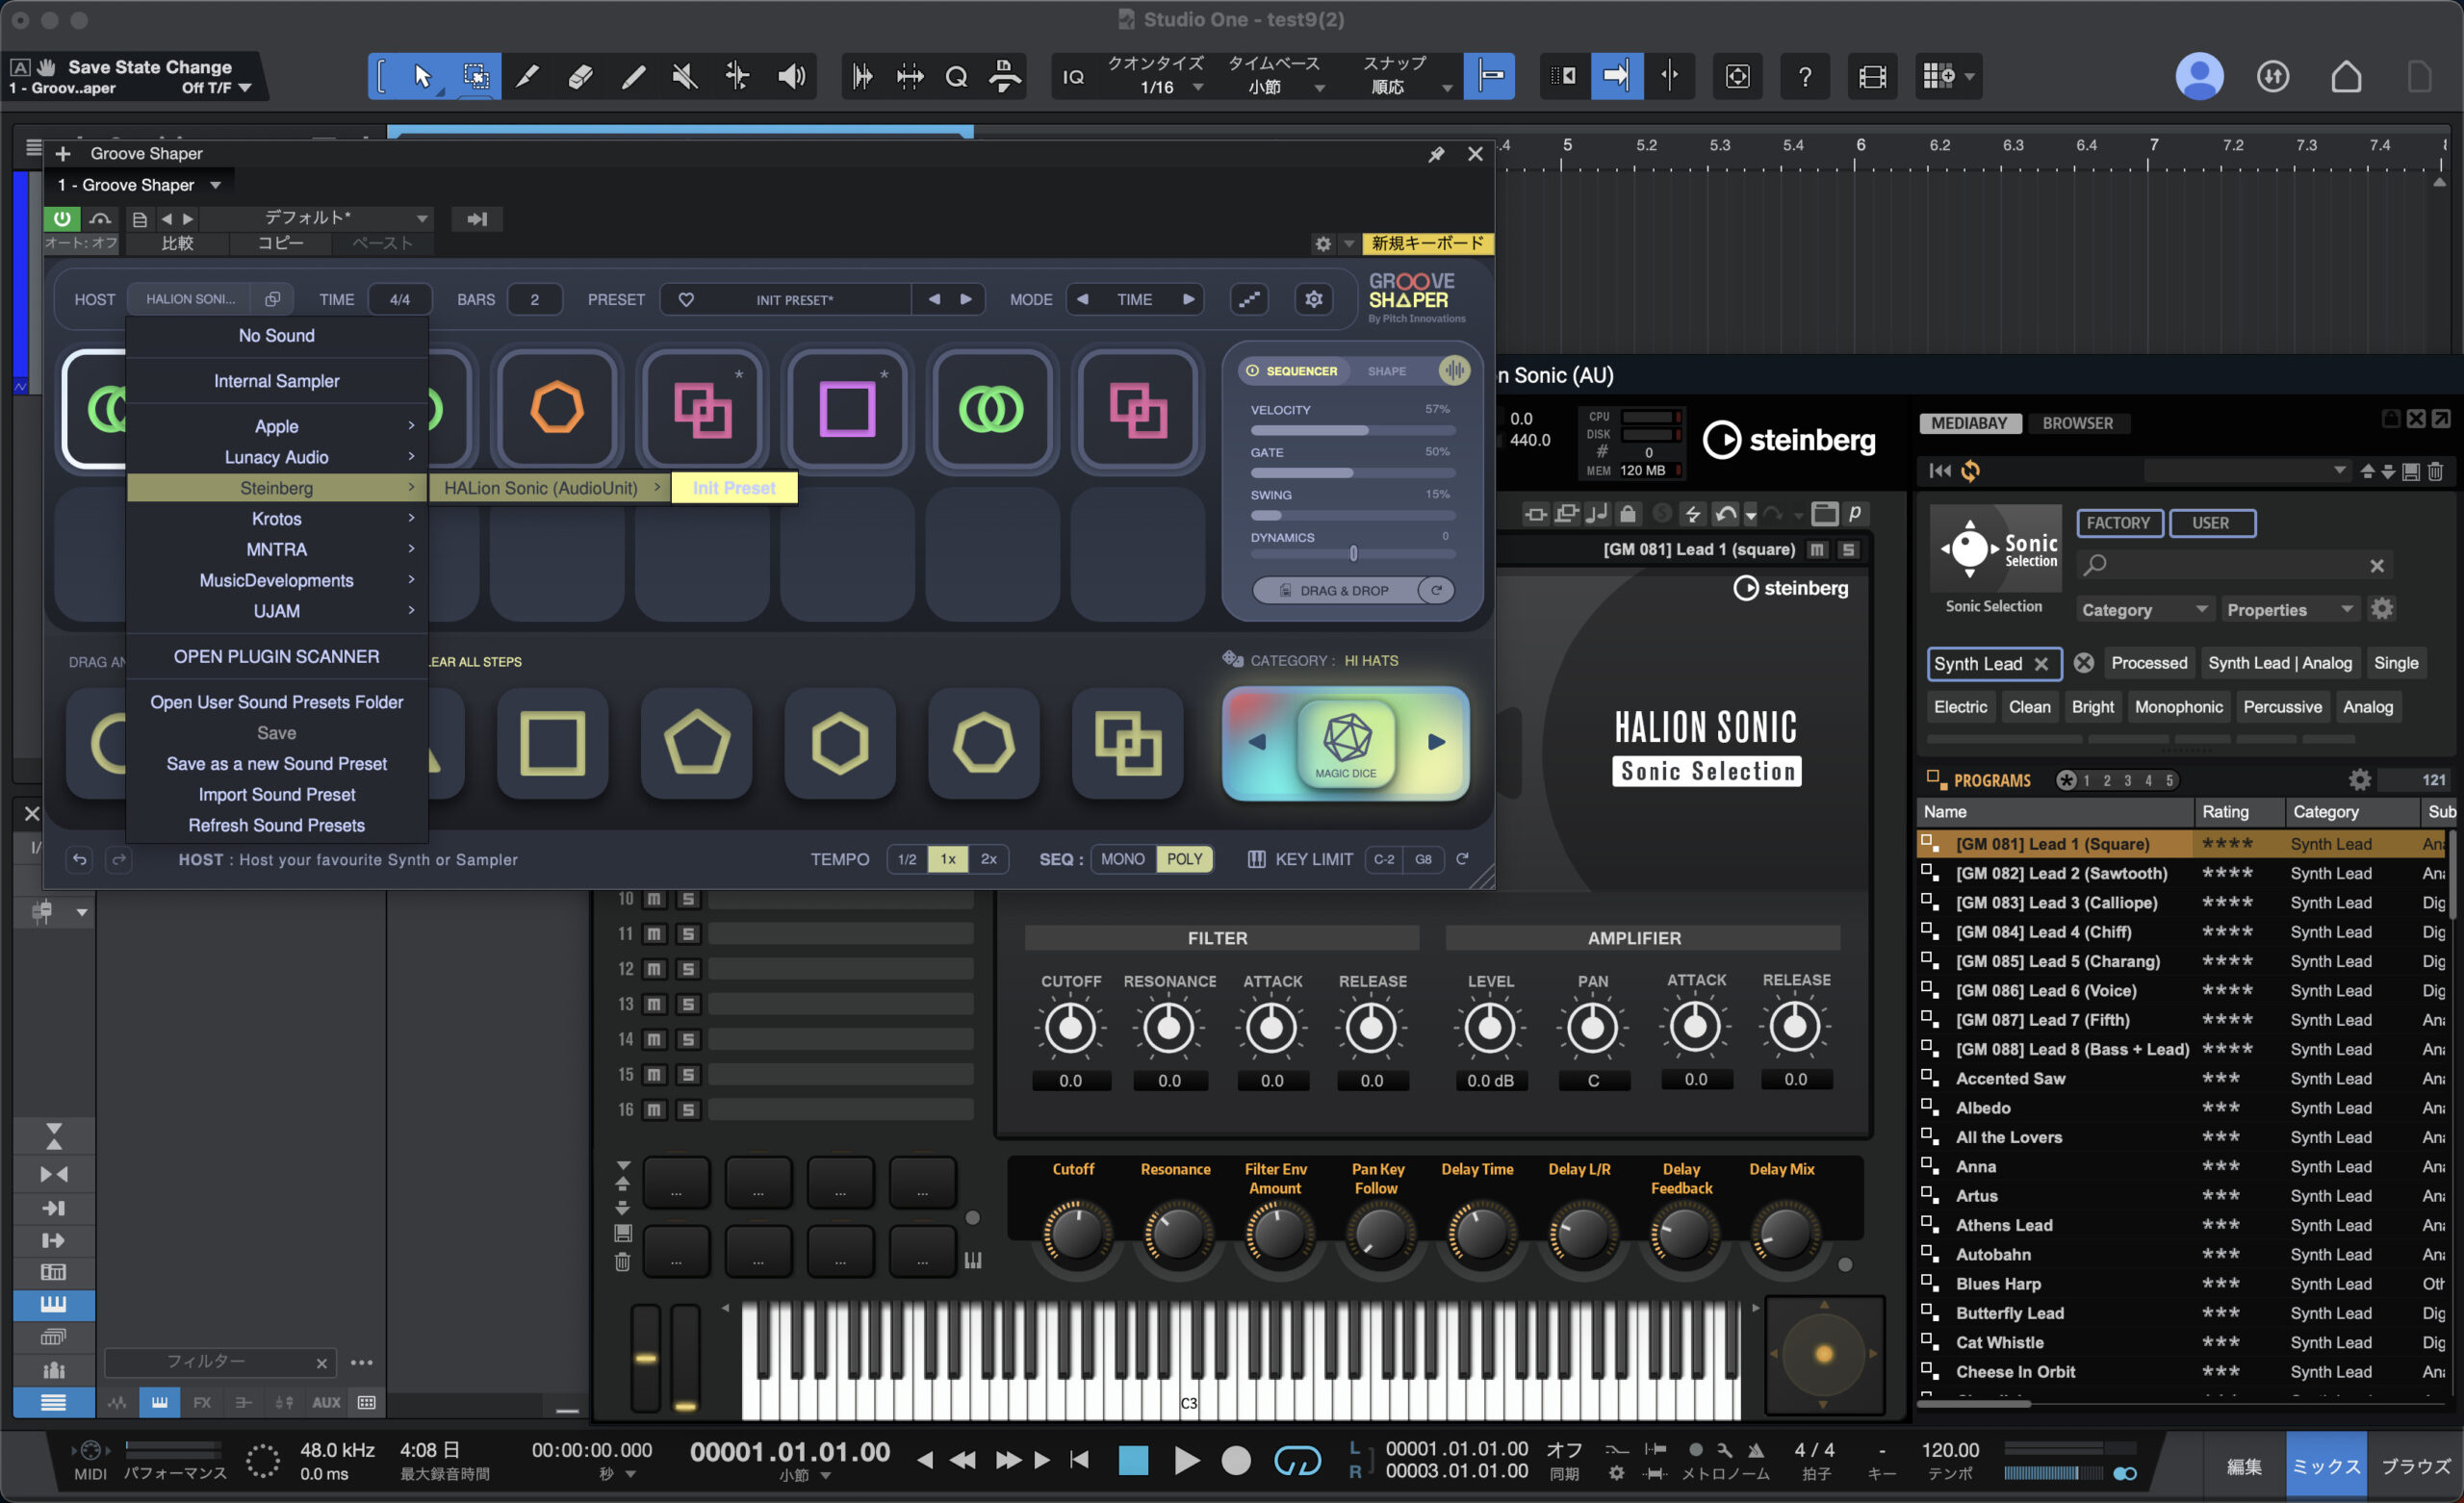Expand the Apple plugin submenu
Viewport: 2464px width, 1503px height.
[x=277, y=426]
